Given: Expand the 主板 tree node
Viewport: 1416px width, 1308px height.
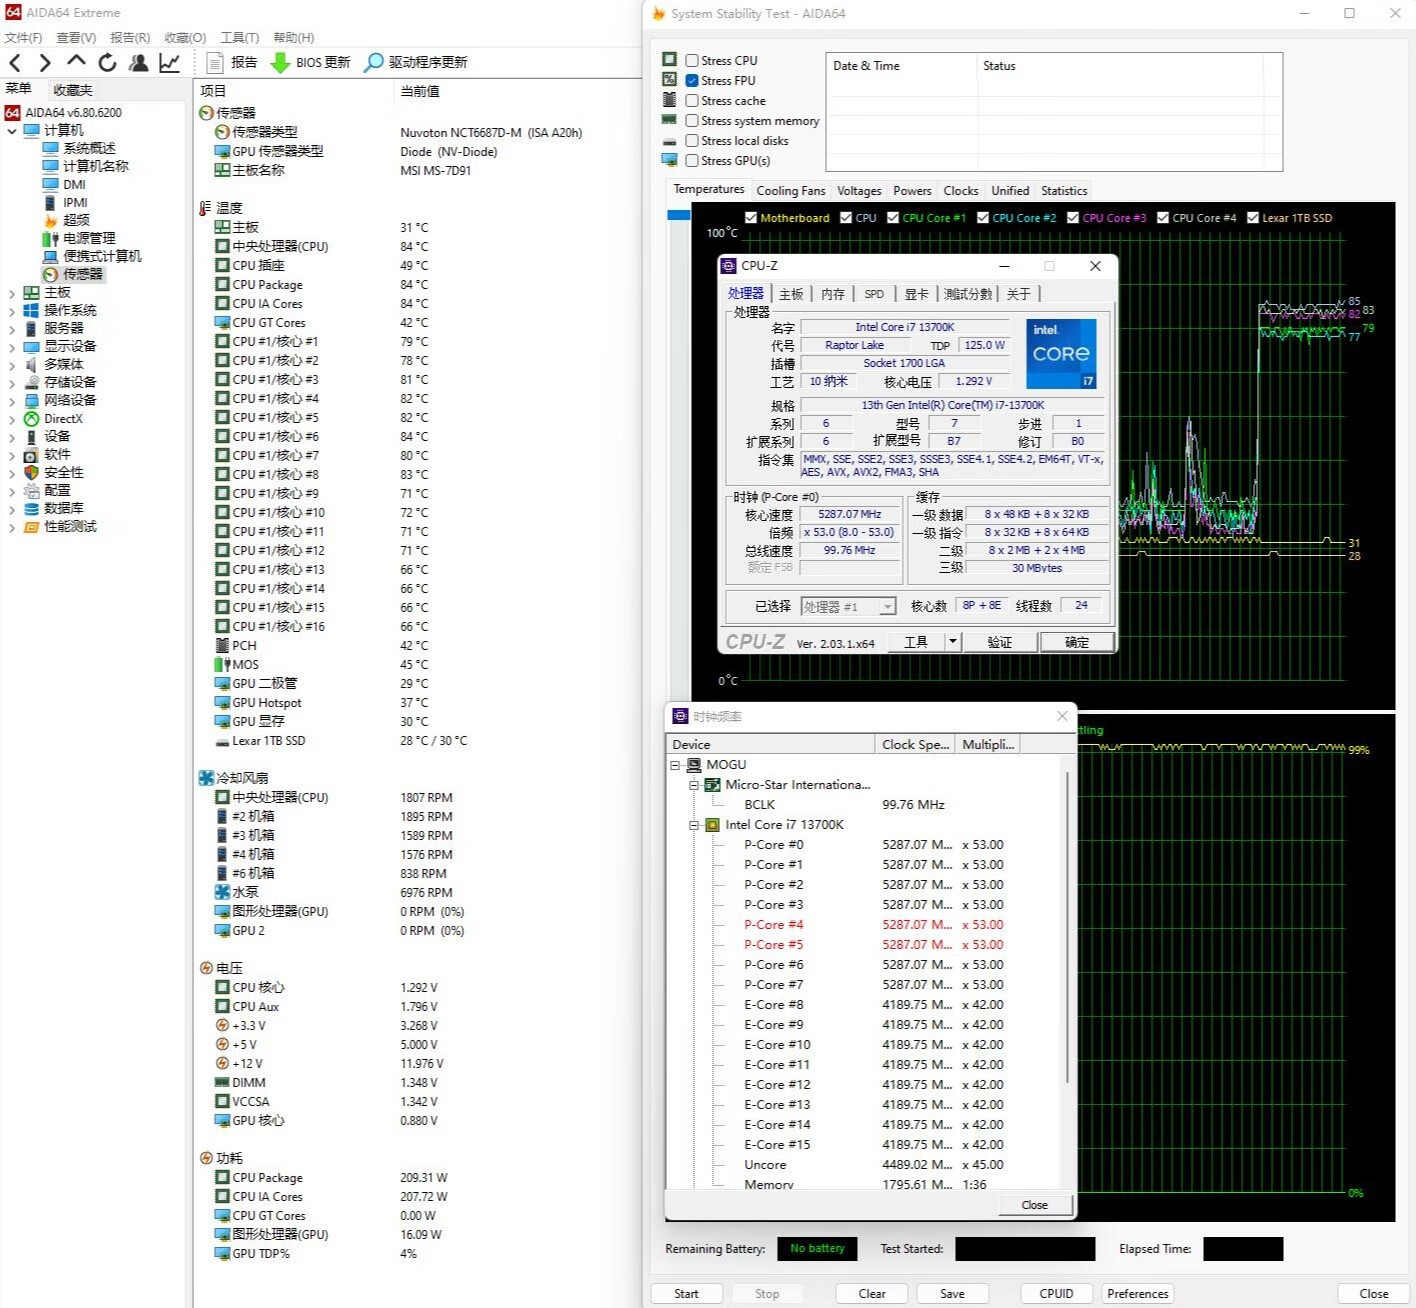Looking at the screenshot, I should [x=12, y=293].
